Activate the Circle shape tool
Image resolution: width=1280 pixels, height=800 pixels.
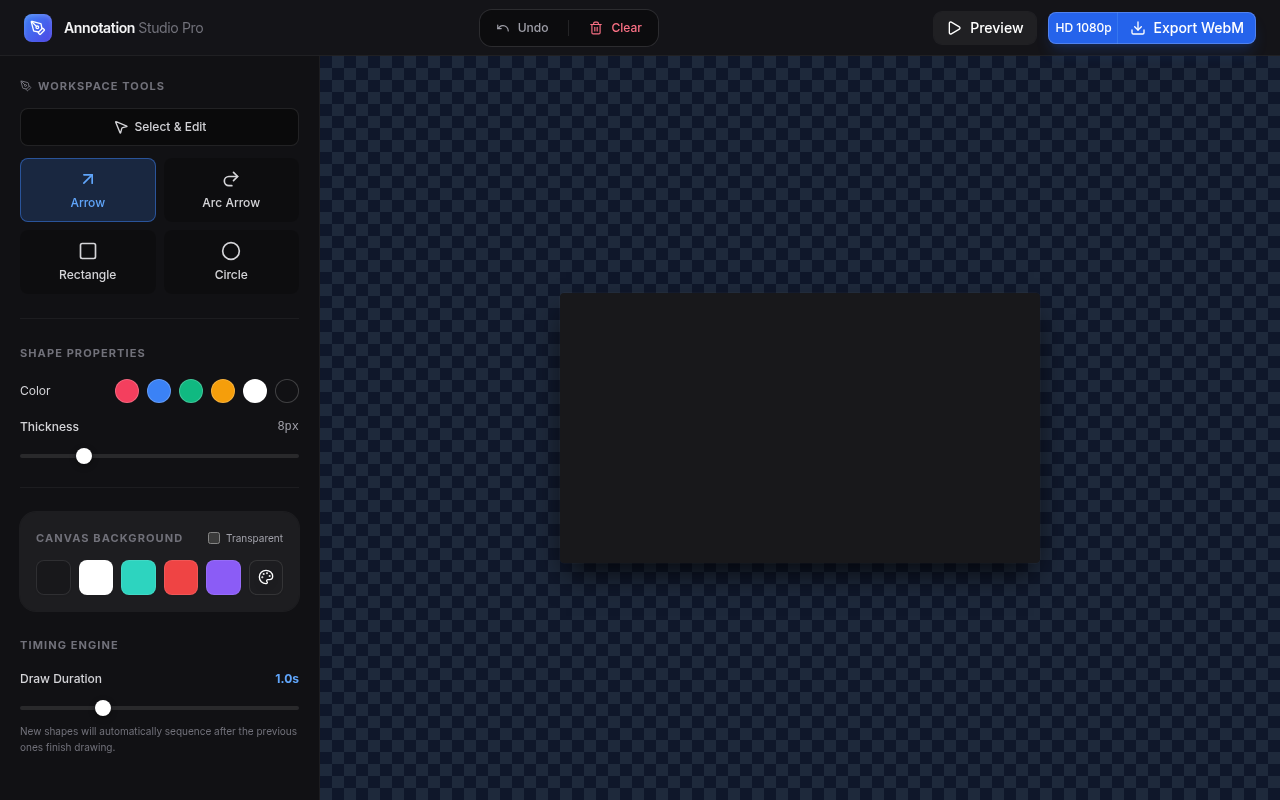(x=231, y=262)
